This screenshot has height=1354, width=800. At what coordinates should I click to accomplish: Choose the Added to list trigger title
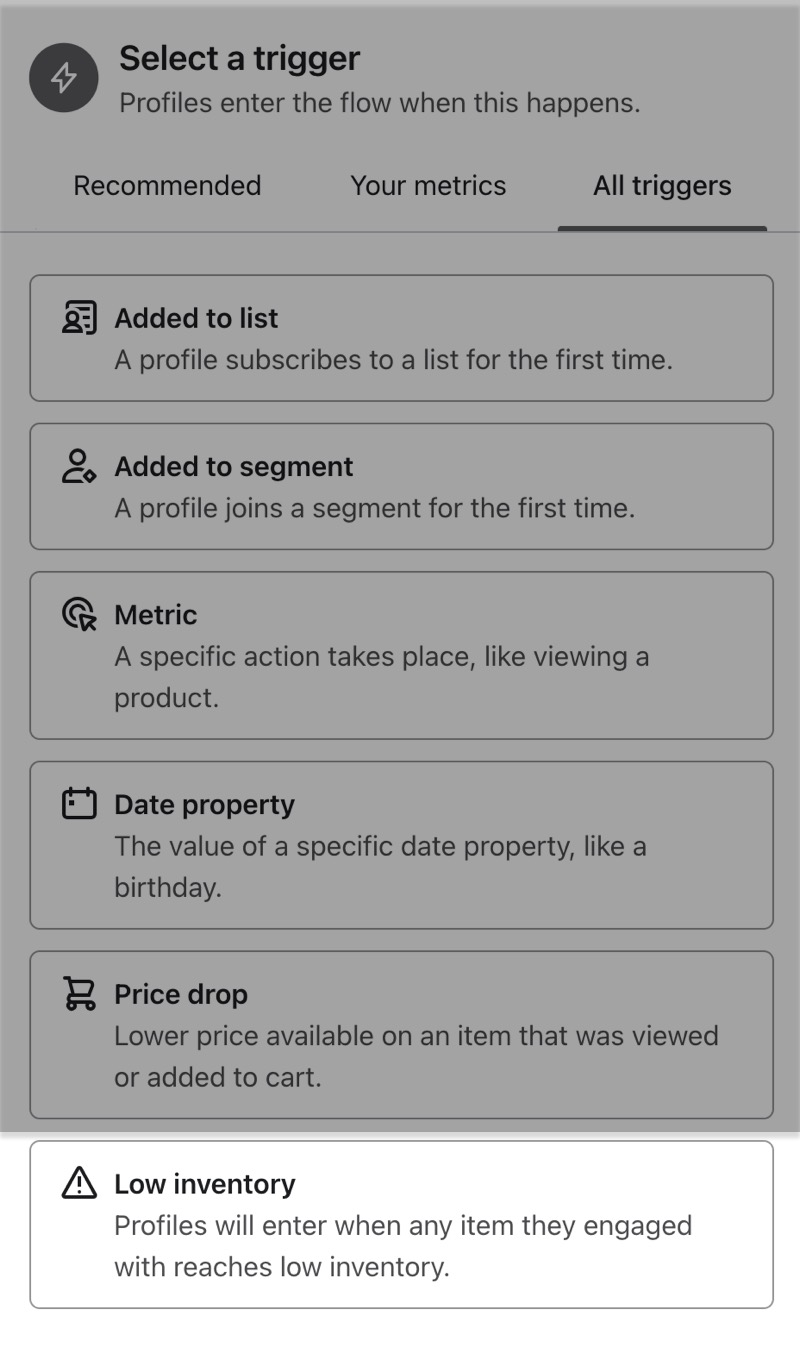click(x=196, y=318)
